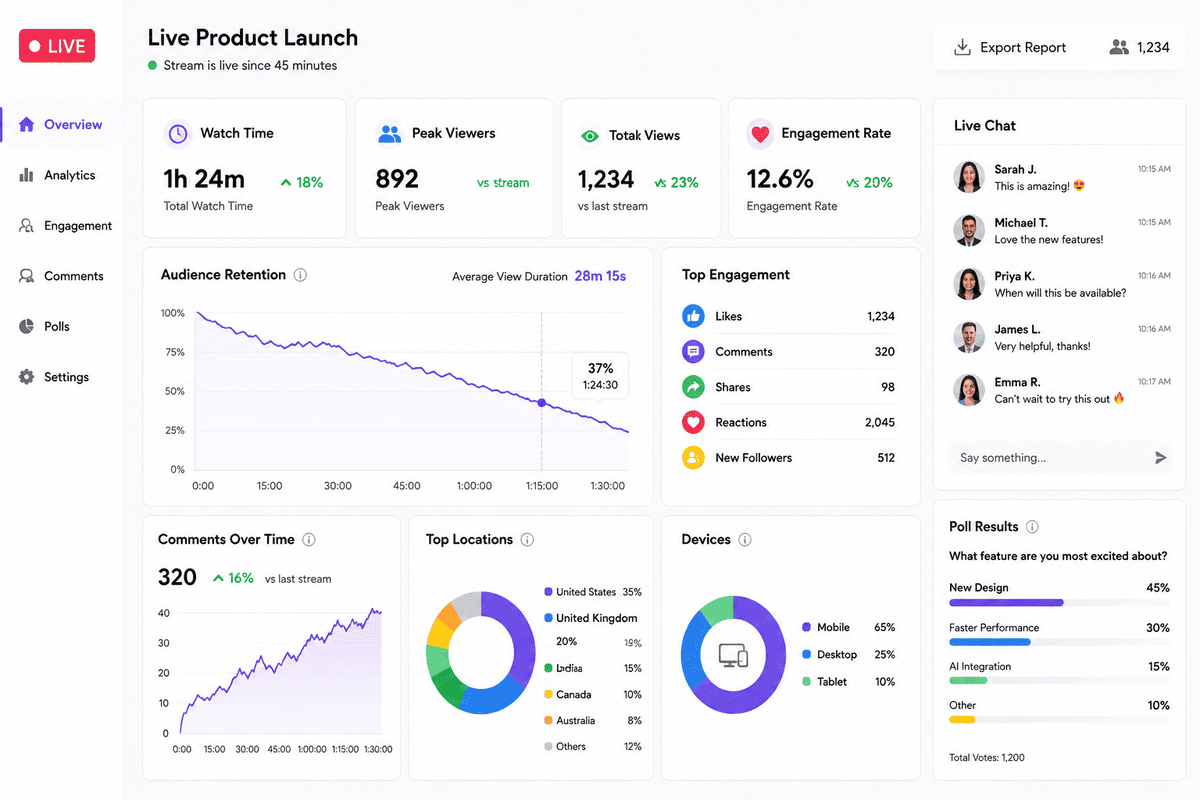Send the chat message with arrow icon

pos(1160,458)
